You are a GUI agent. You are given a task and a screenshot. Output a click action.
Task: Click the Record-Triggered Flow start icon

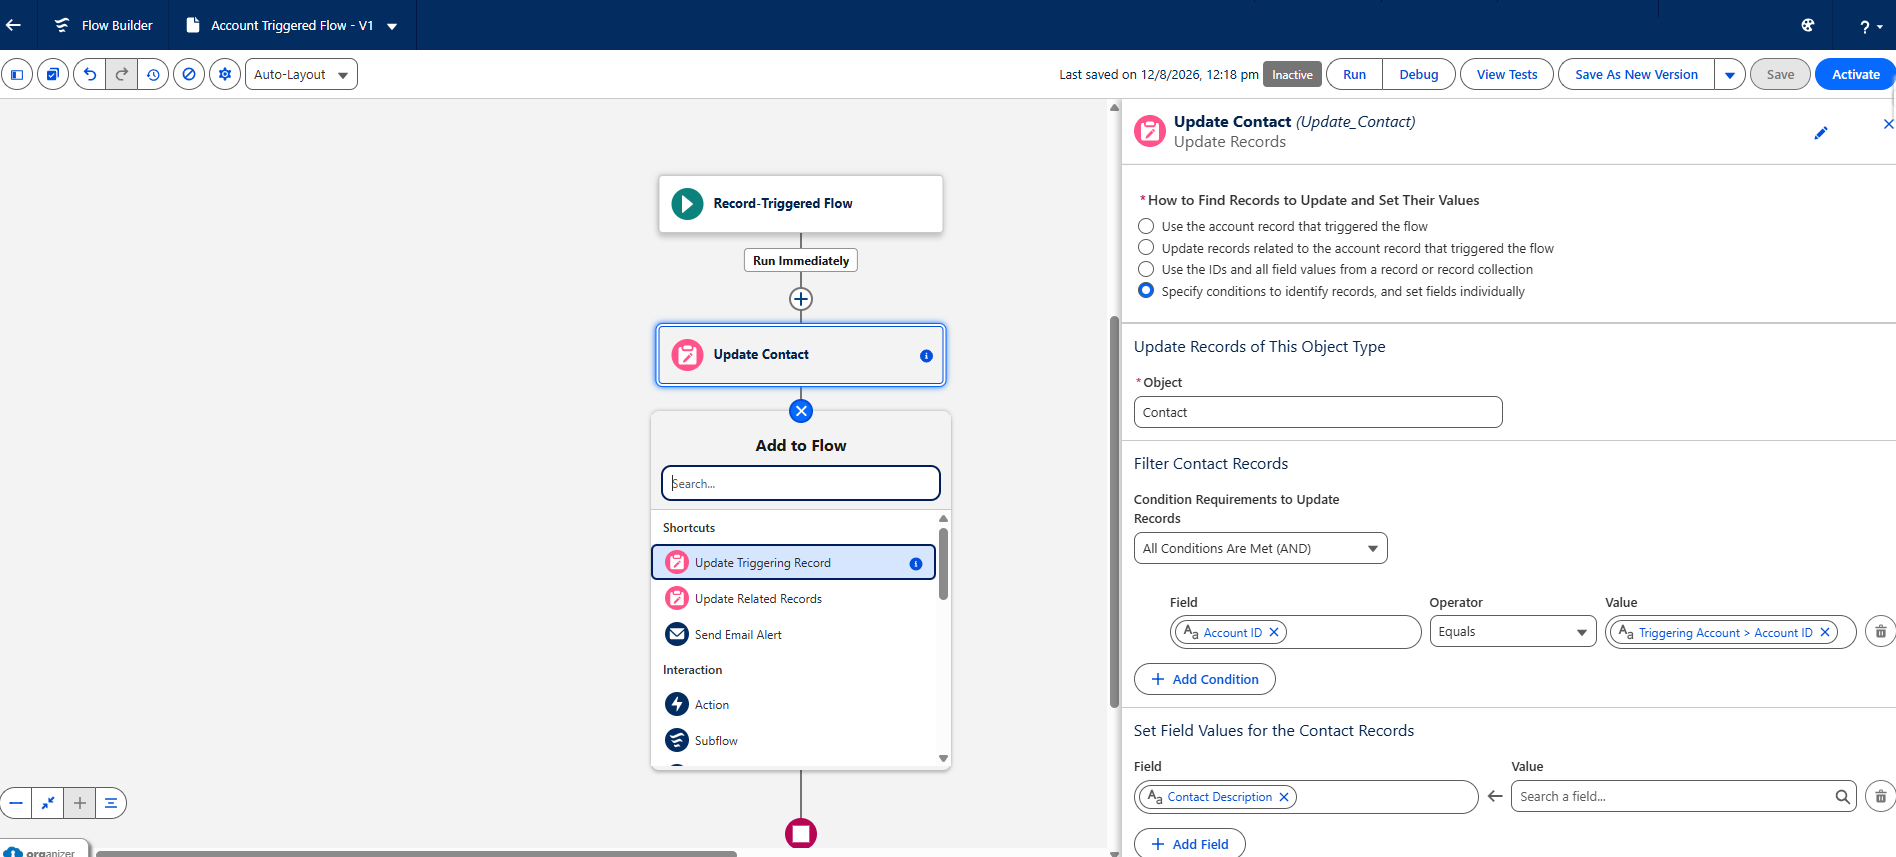click(687, 204)
